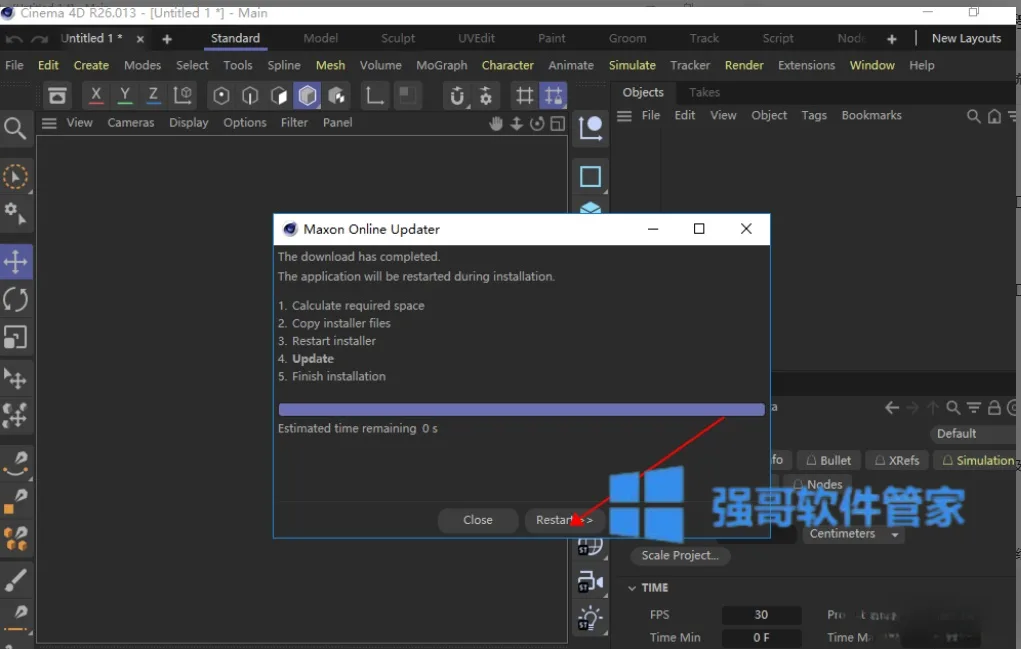Open the Render menu
The width and height of the screenshot is (1021, 649).
(x=744, y=65)
